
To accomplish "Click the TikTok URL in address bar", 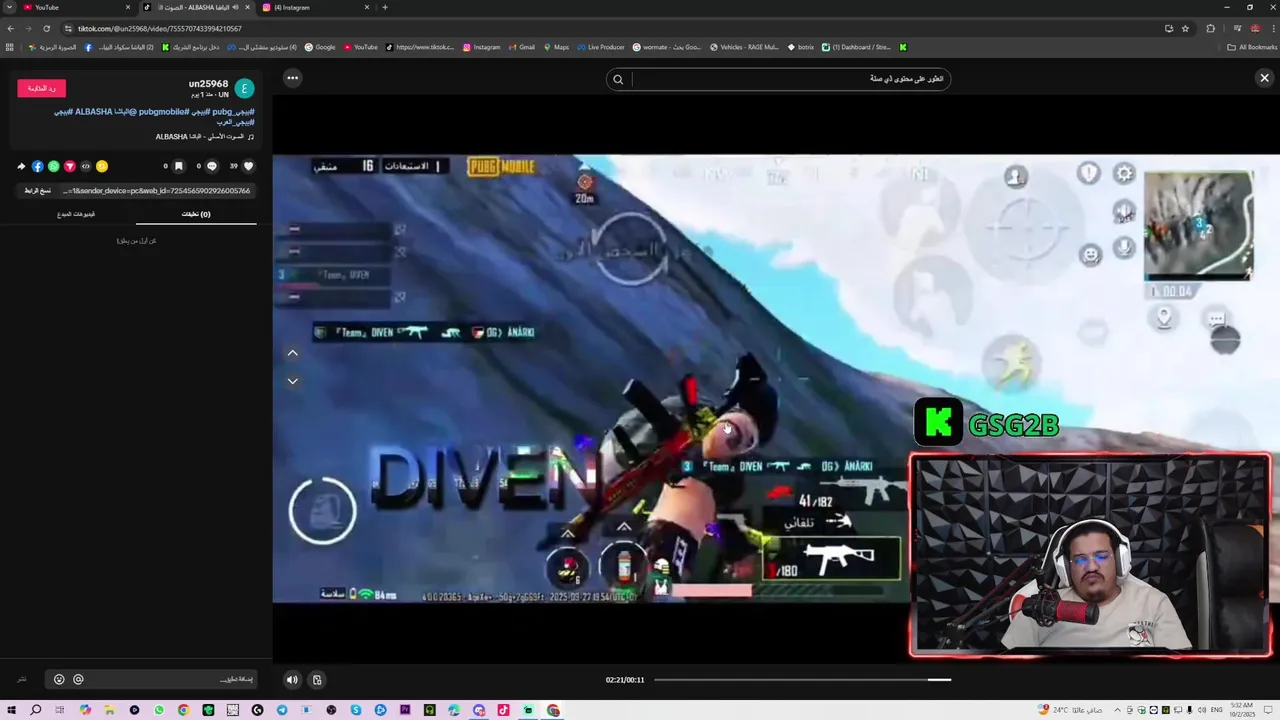I will [x=160, y=29].
